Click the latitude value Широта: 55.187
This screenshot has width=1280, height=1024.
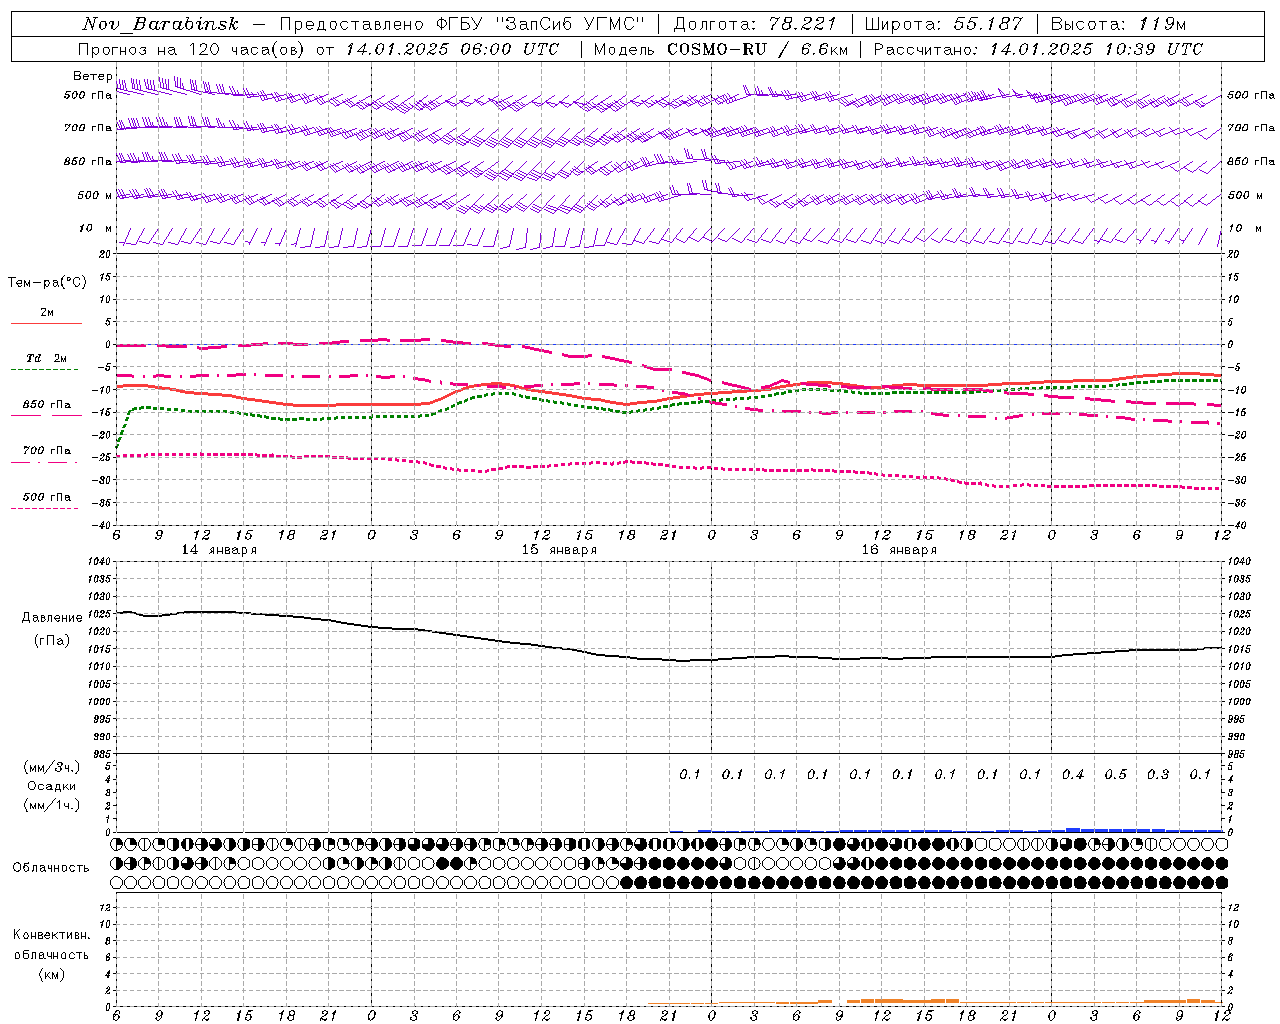pyautogui.click(x=943, y=24)
